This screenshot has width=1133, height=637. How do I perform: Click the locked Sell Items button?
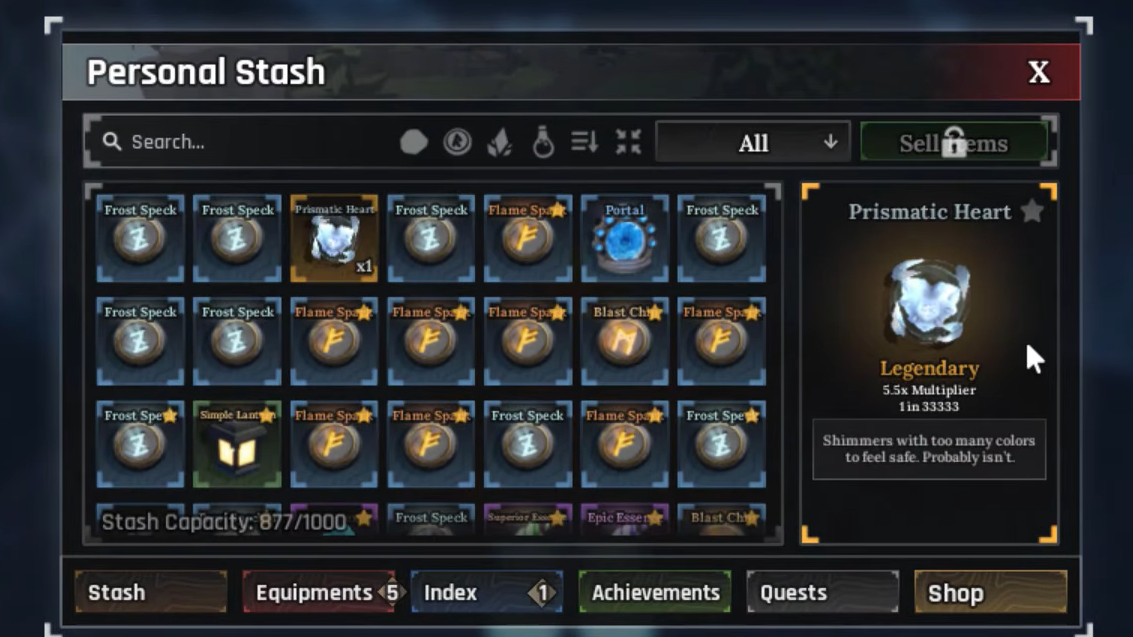pyautogui.click(x=954, y=143)
